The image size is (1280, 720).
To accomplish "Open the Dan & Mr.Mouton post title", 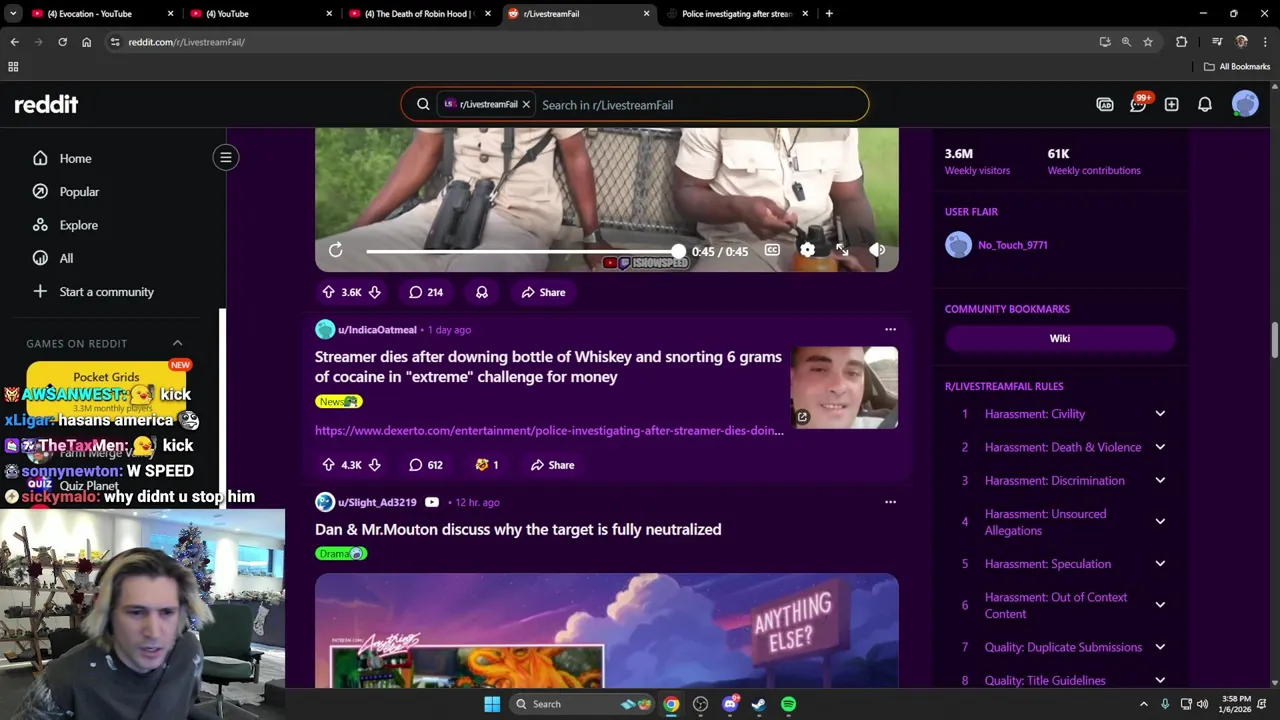I will (518, 529).
